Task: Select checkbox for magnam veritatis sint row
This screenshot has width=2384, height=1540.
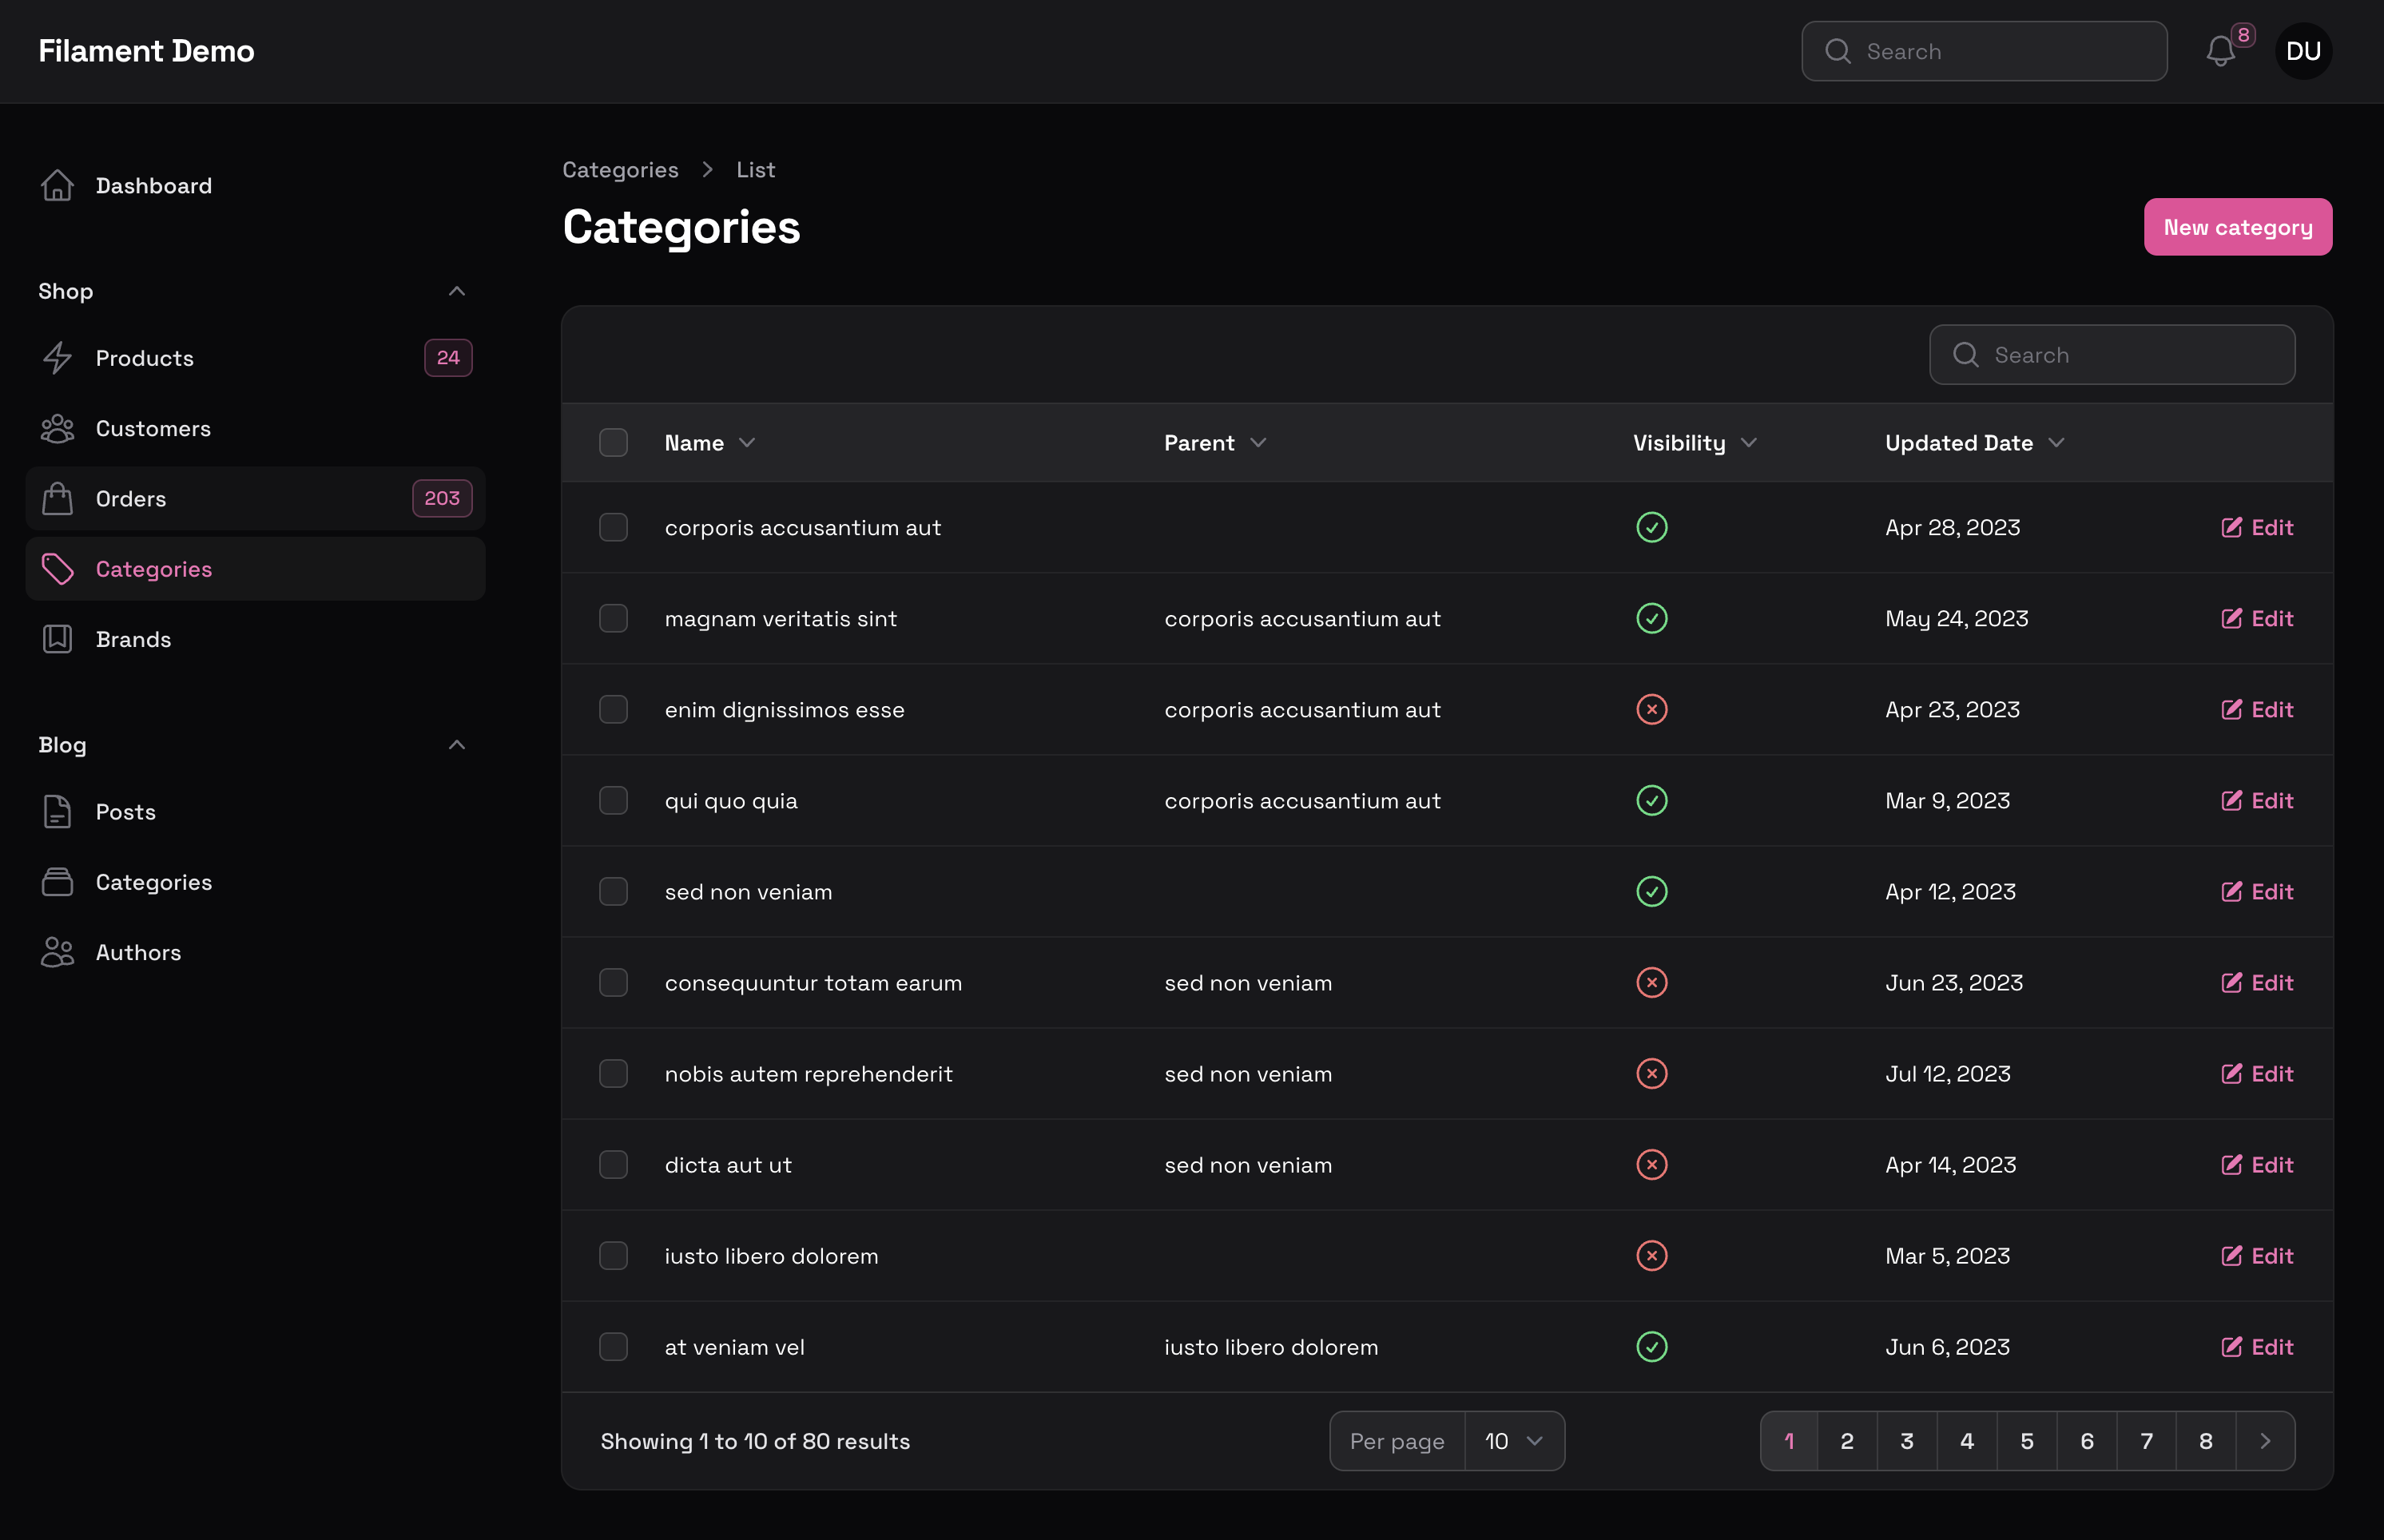Action: pyautogui.click(x=613, y=619)
